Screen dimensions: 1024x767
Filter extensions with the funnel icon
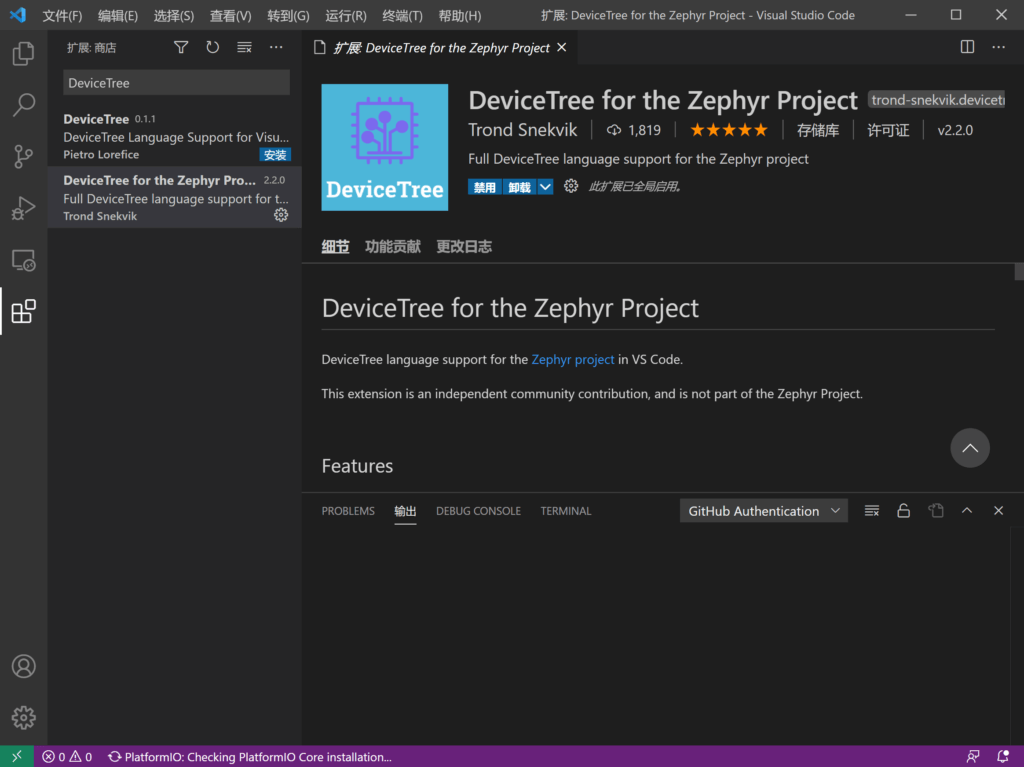coord(181,47)
